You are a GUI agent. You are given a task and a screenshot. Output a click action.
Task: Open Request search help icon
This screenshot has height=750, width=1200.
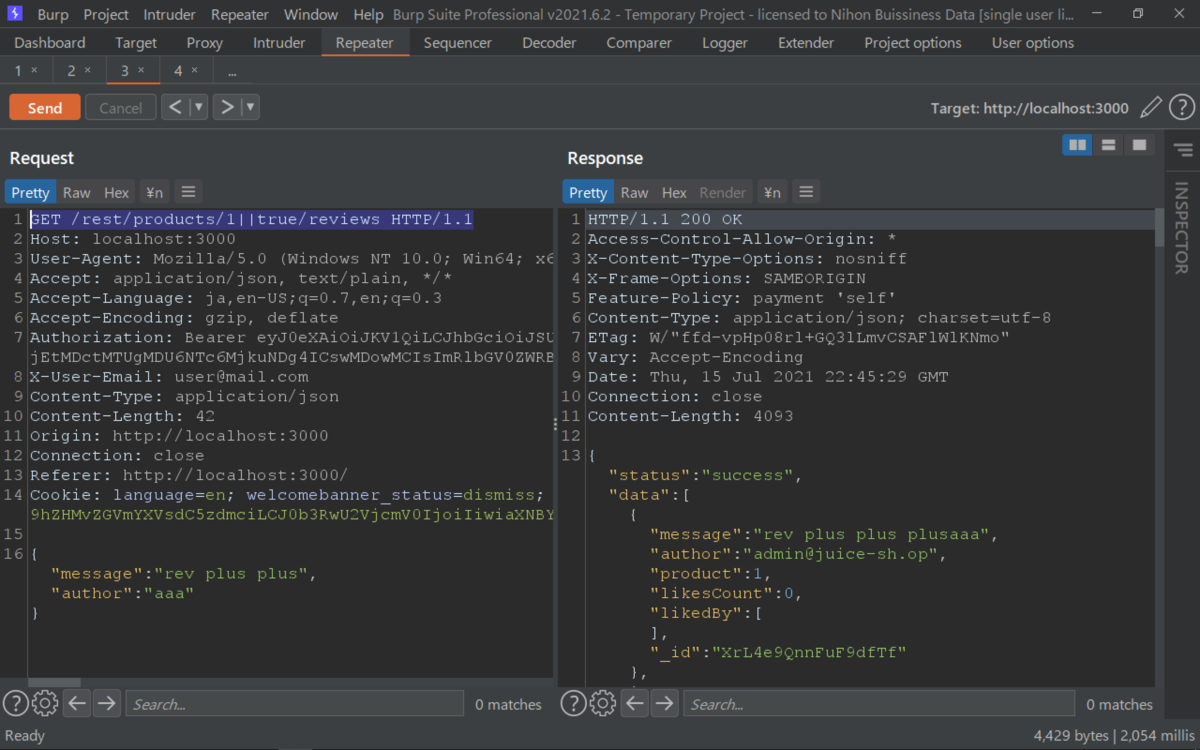tap(15, 704)
